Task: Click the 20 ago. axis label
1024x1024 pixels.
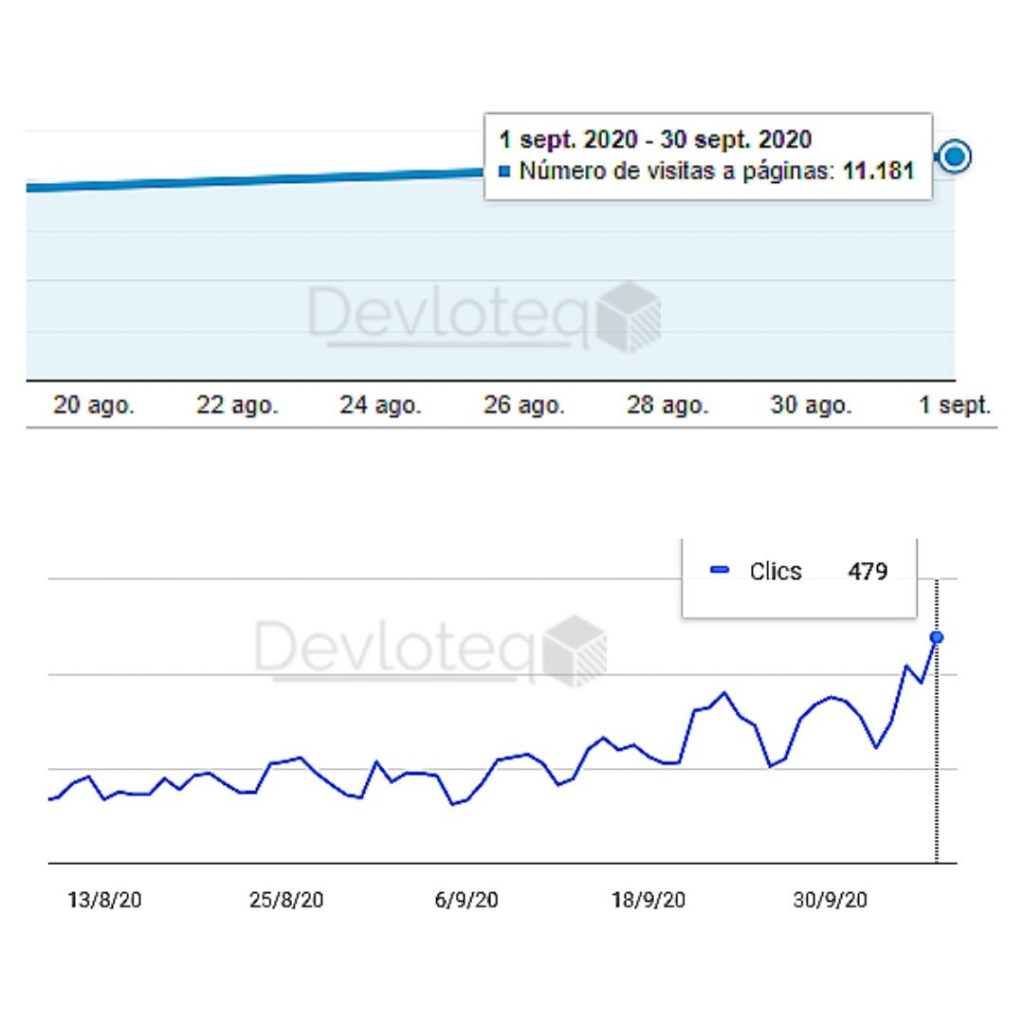Action: click(x=93, y=407)
